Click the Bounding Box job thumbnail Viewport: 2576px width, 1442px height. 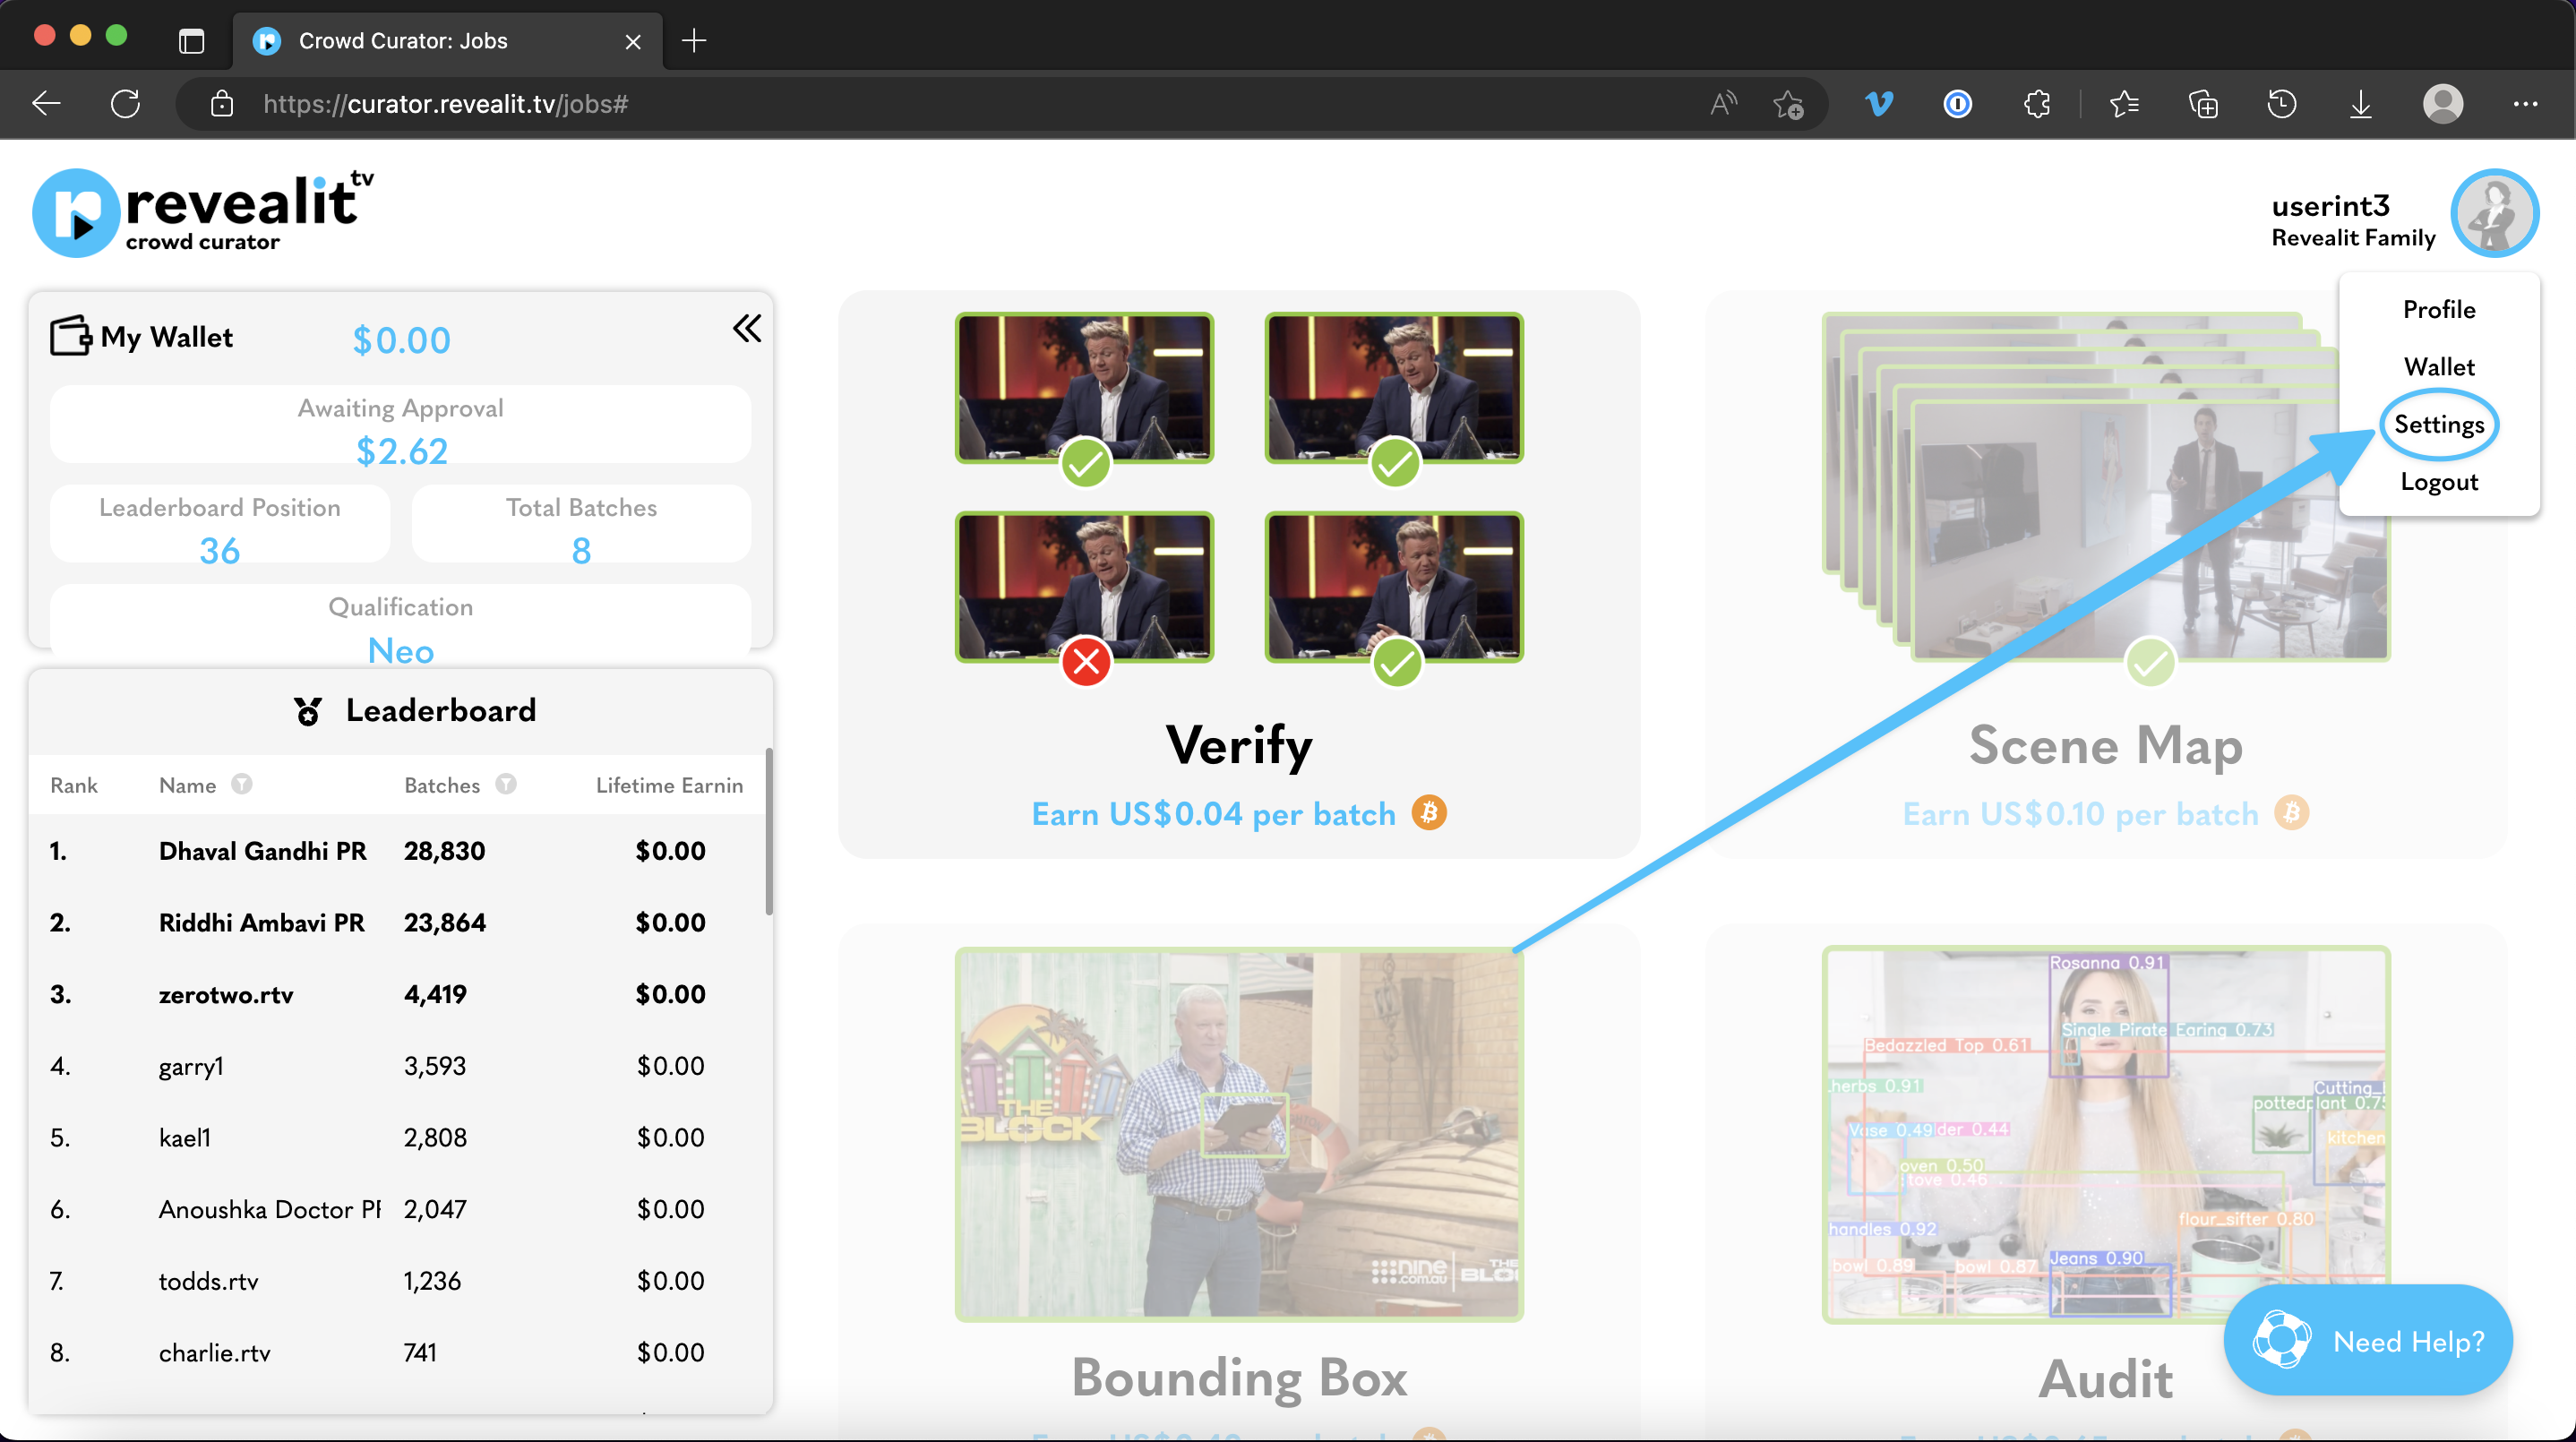coord(1239,1134)
